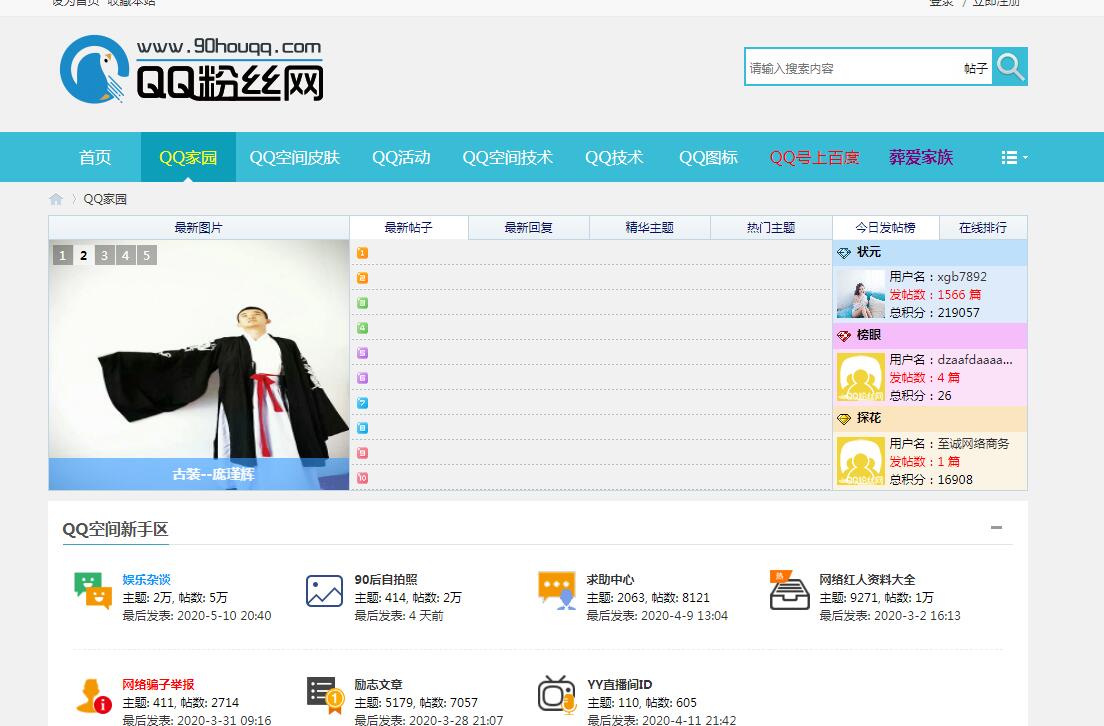Open the 网络骗子举报 forum link
The height and width of the screenshot is (726, 1104).
point(158,684)
